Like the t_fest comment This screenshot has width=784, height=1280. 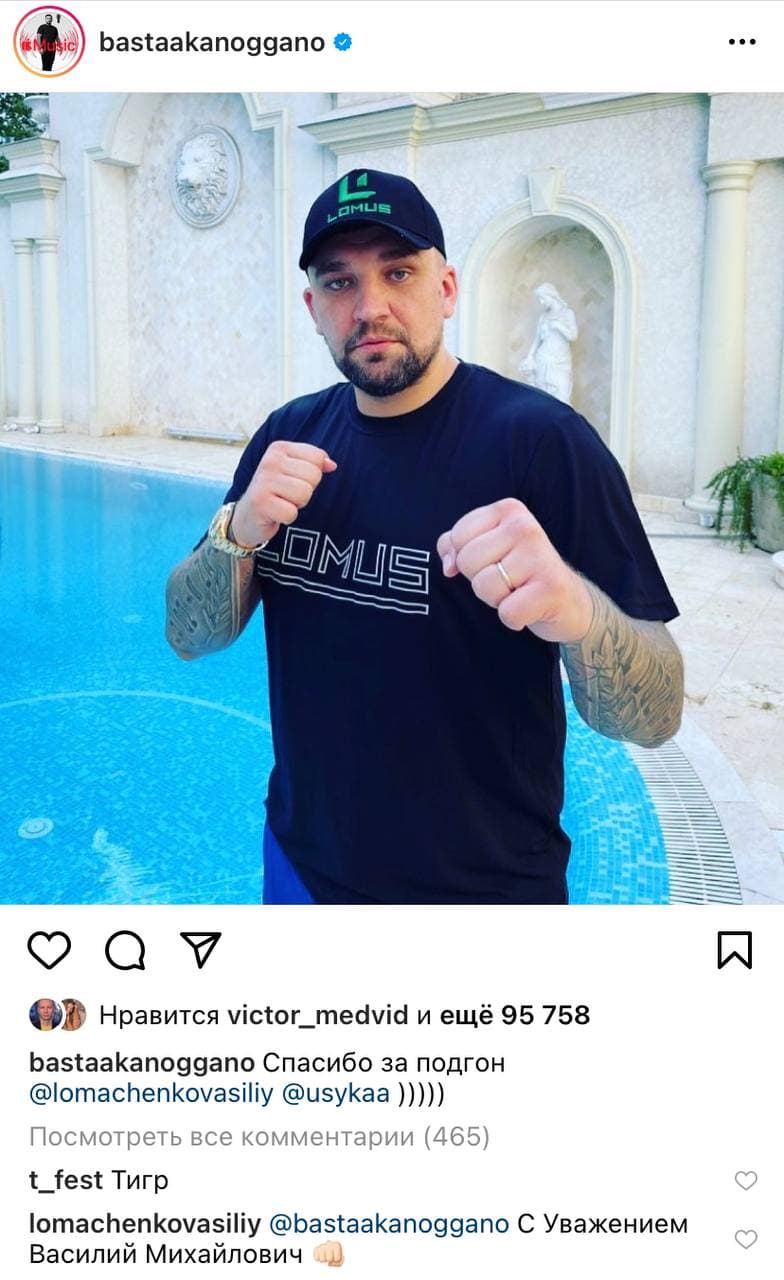point(746,1181)
